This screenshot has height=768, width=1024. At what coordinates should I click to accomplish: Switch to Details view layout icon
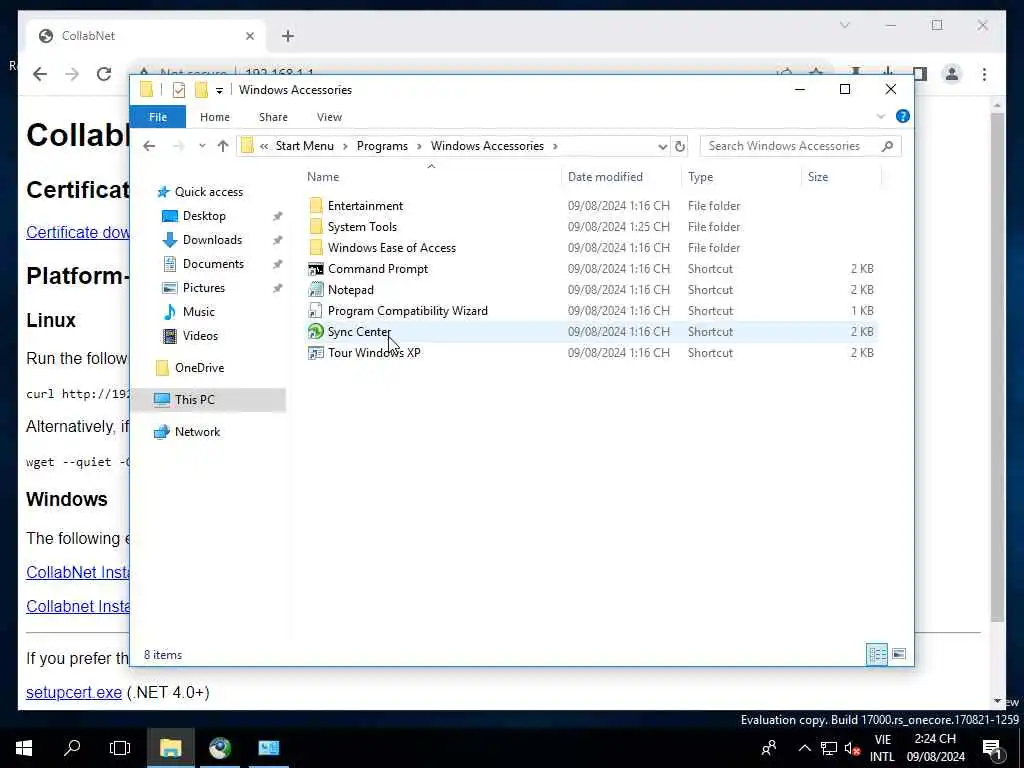click(x=876, y=654)
